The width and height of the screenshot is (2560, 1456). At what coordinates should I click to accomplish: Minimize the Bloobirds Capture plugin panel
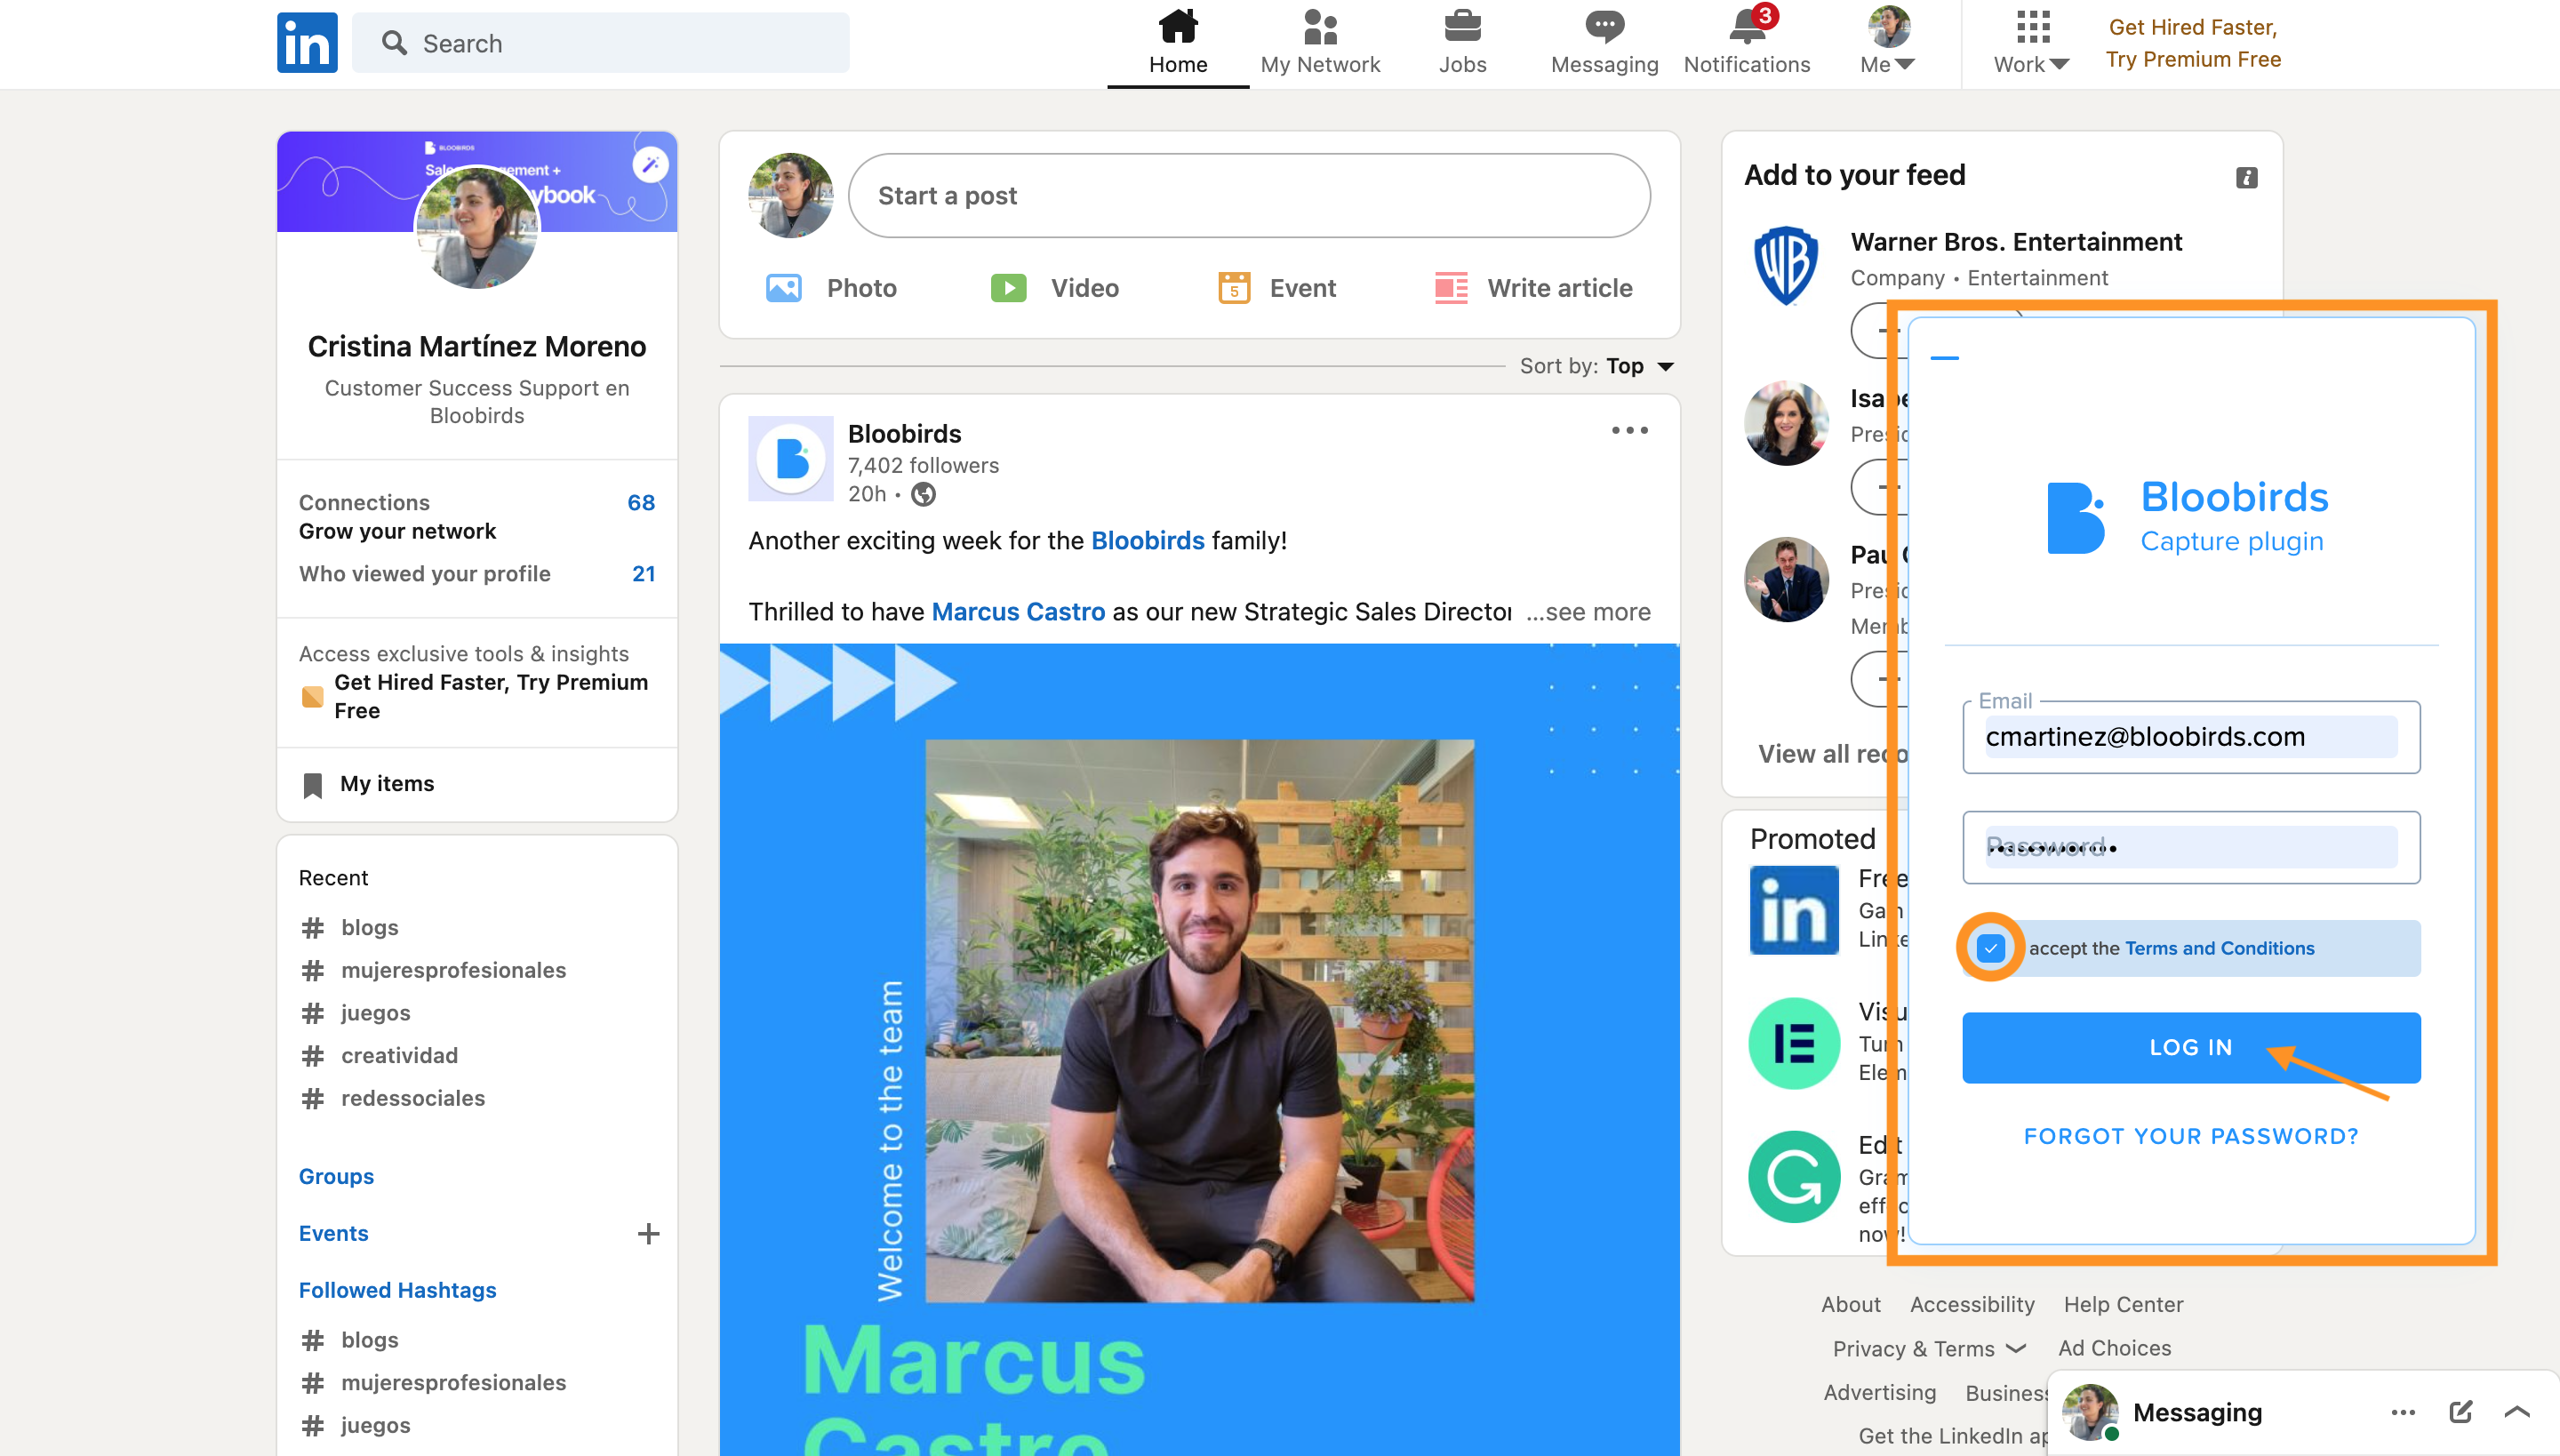click(x=1944, y=357)
